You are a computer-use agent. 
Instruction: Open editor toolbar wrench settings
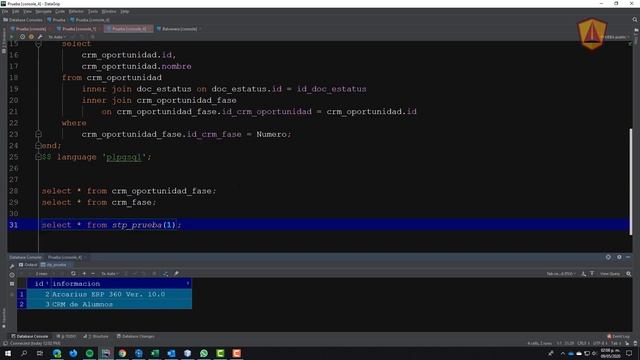(40, 37)
